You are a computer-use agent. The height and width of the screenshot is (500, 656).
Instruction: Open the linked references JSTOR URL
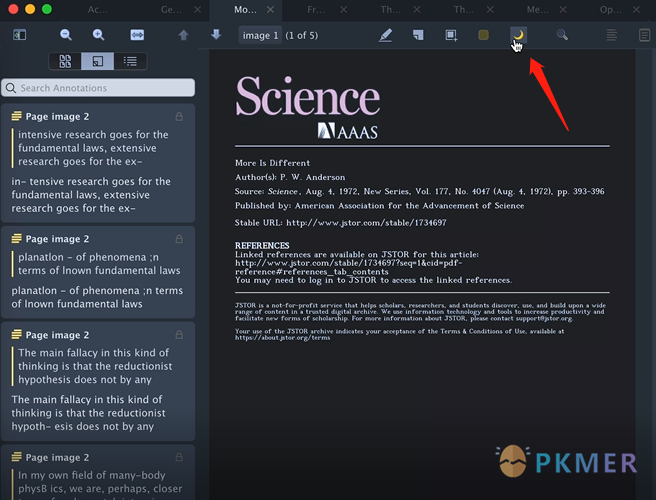pos(348,267)
